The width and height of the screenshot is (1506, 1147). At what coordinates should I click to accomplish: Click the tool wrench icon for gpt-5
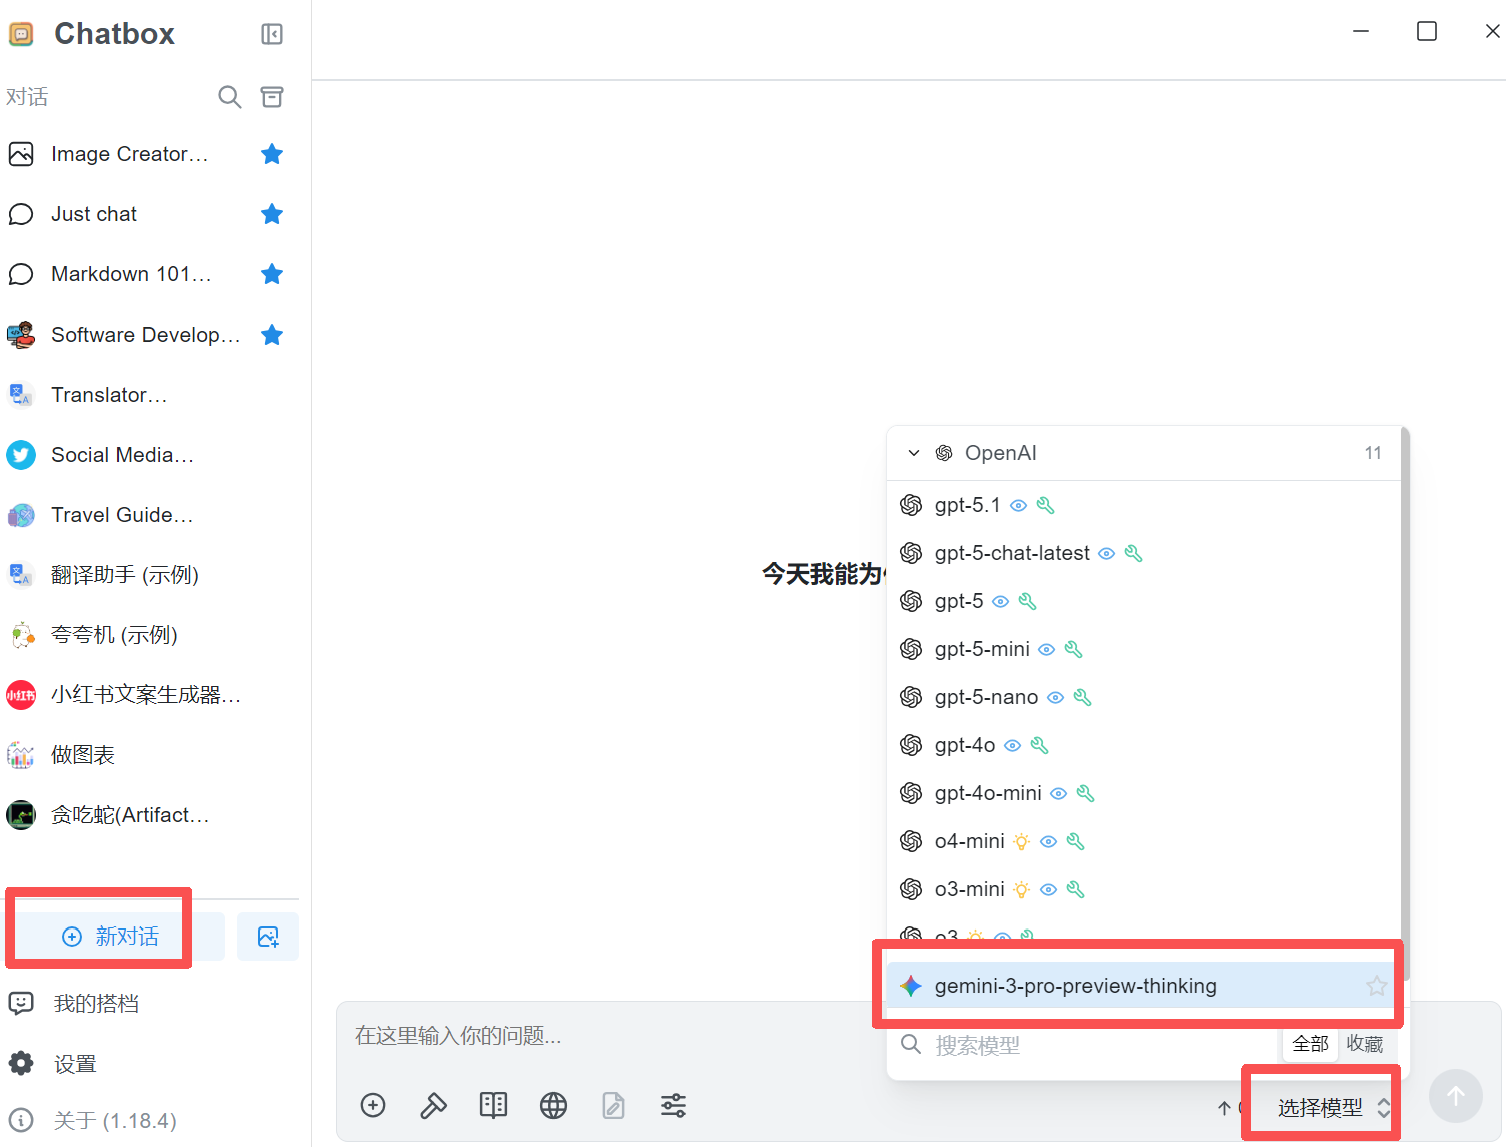click(x=1027, y=602)
